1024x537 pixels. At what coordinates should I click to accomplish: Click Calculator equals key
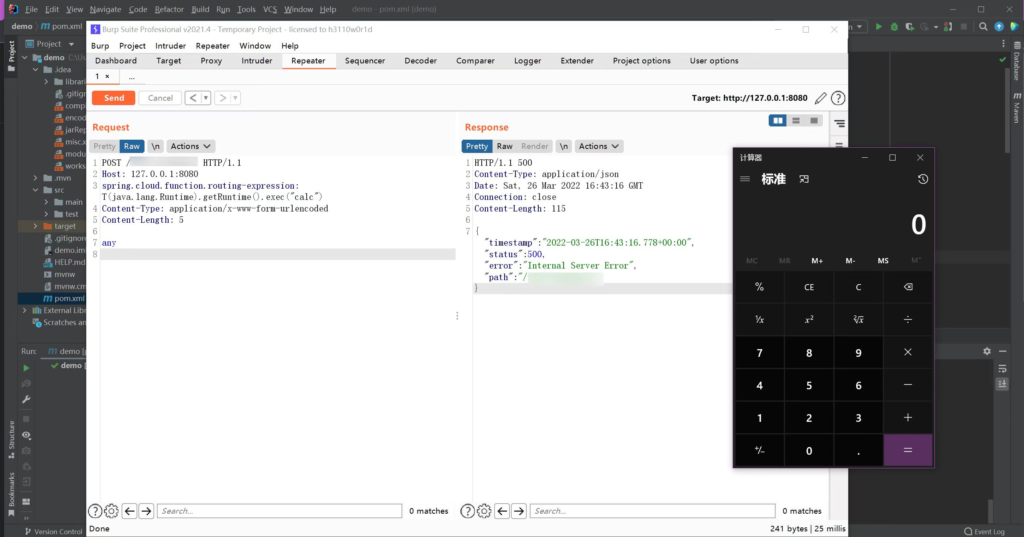pos(908,450)
